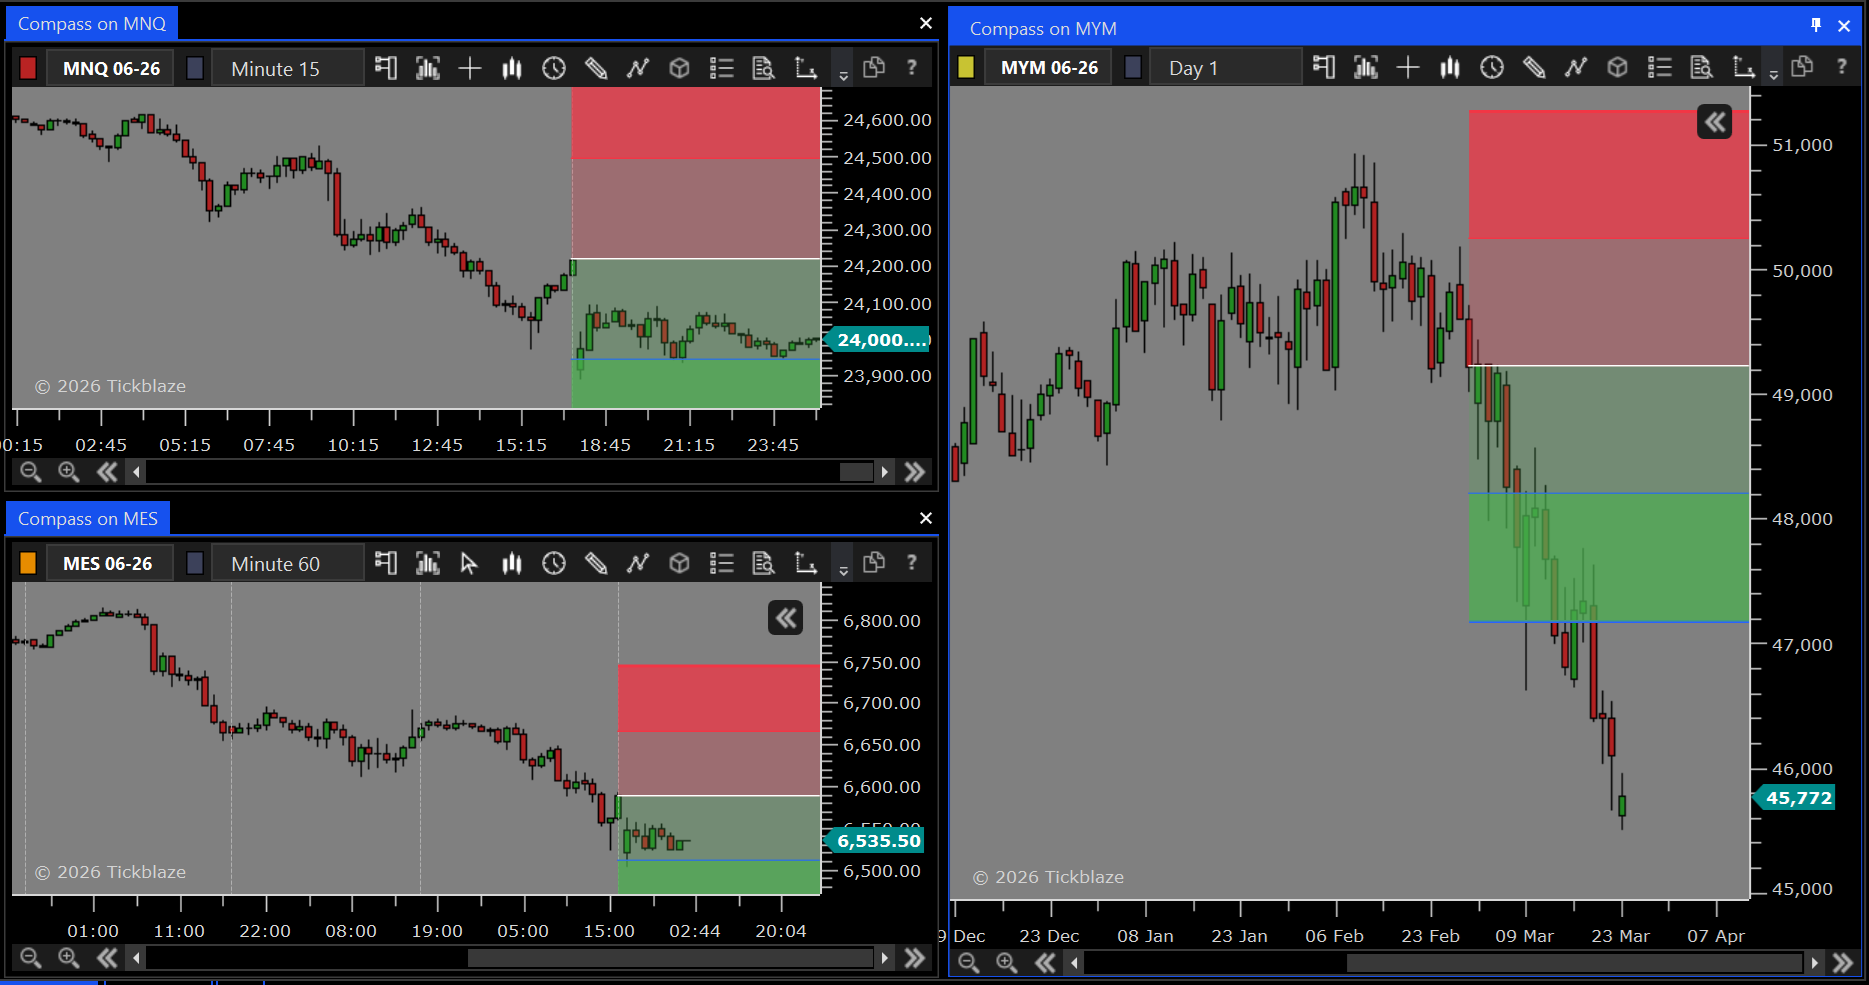Switch to Compass on MNQ tab
Viewport: 1869px width, 985px height.
[x=92, y=24]
